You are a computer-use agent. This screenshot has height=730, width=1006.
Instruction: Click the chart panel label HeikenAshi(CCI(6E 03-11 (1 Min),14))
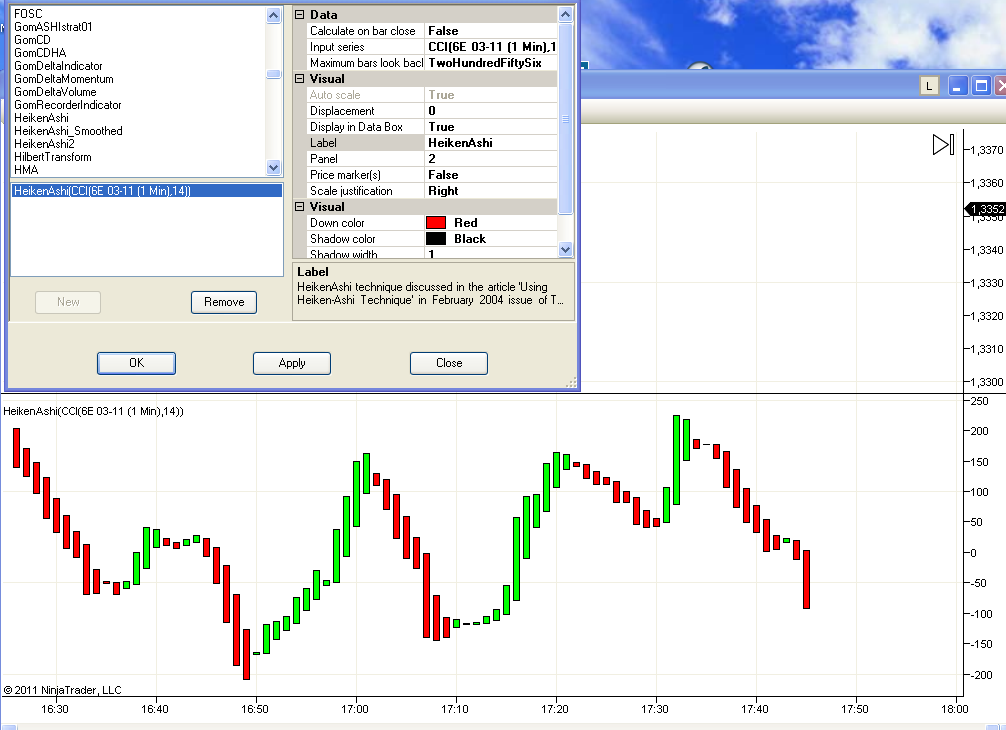coord(94,411)
